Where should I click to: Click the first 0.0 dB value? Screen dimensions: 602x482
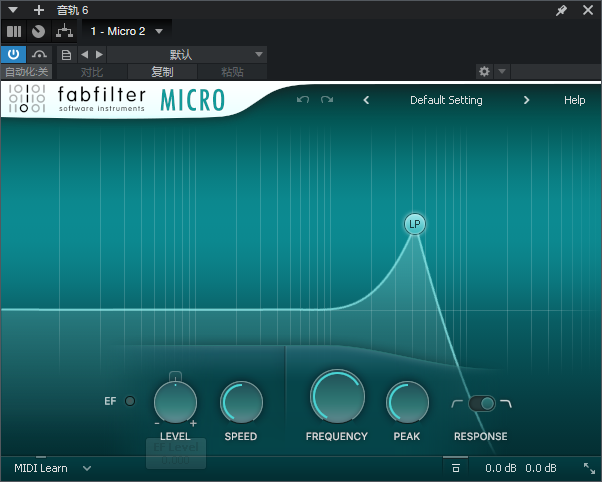(x=500, y=468)
